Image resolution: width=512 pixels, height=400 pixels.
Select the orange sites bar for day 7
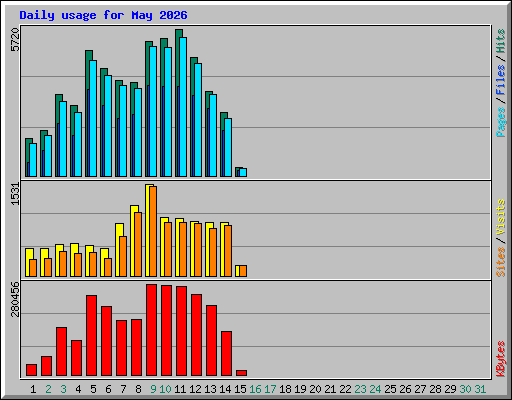123,256
